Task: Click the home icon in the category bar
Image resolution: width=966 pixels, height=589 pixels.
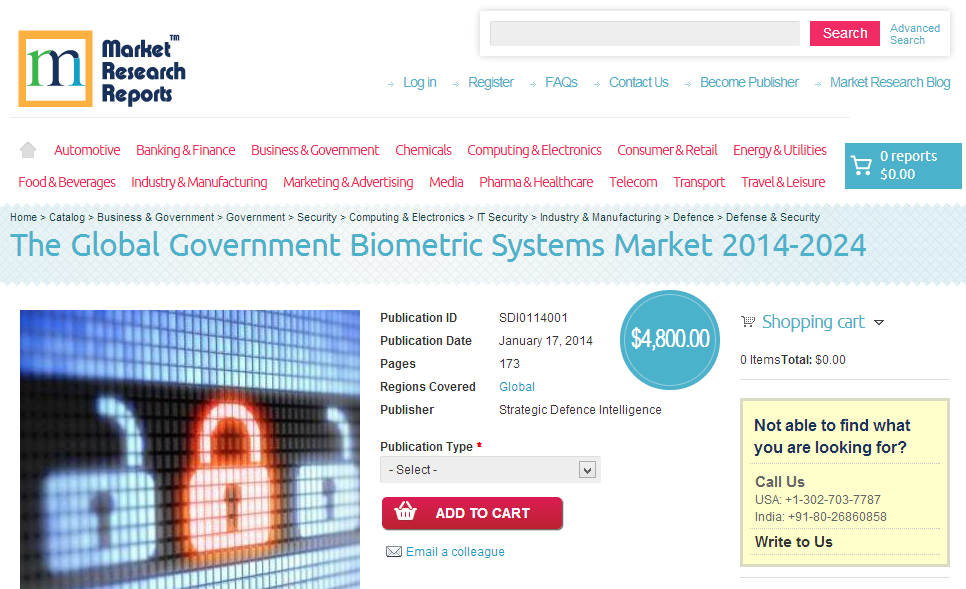Action: pyautogui.click(x=28, y=150)
